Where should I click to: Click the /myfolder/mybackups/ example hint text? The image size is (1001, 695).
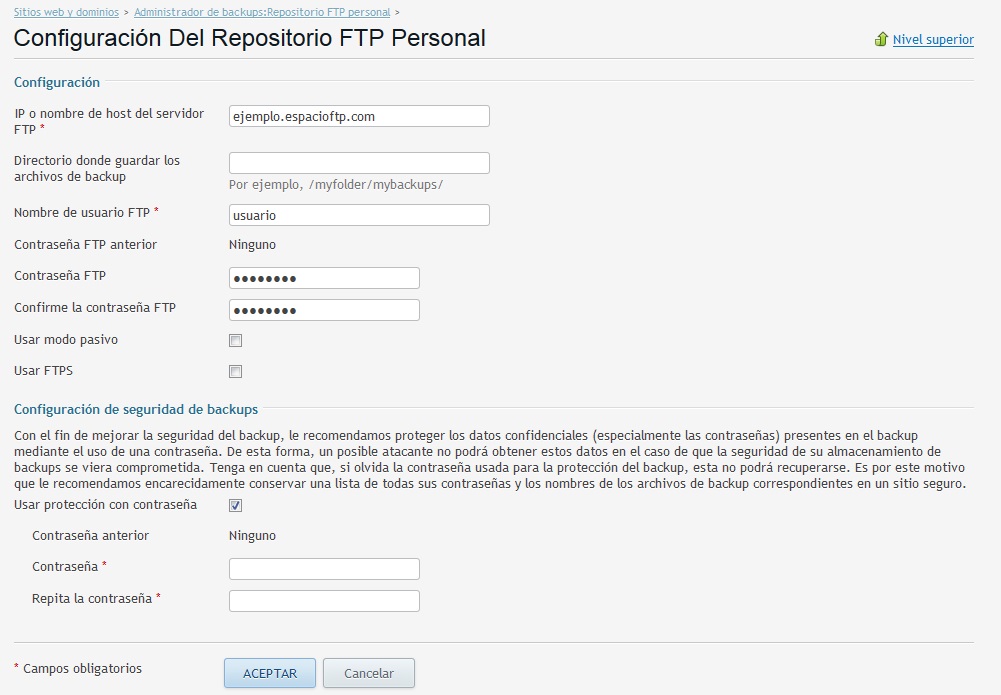pyautogui.click(x=336, y=185)
